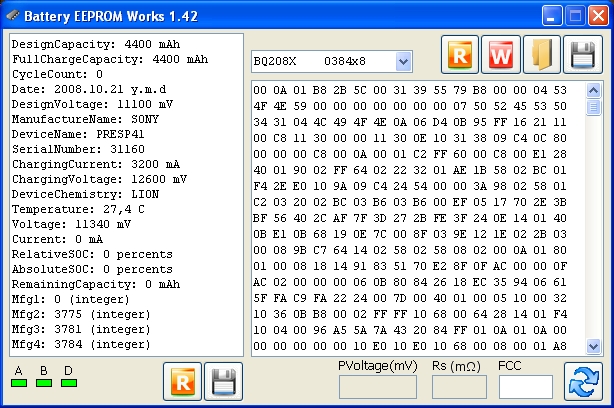Screen dimensions: 614x408
Task: Click the orange R read EEPROM button
Action: (x=460, y=55)
